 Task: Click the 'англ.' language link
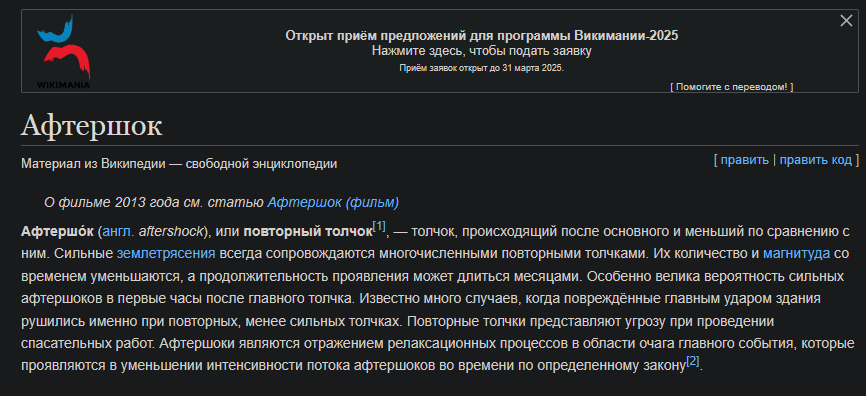119,231
